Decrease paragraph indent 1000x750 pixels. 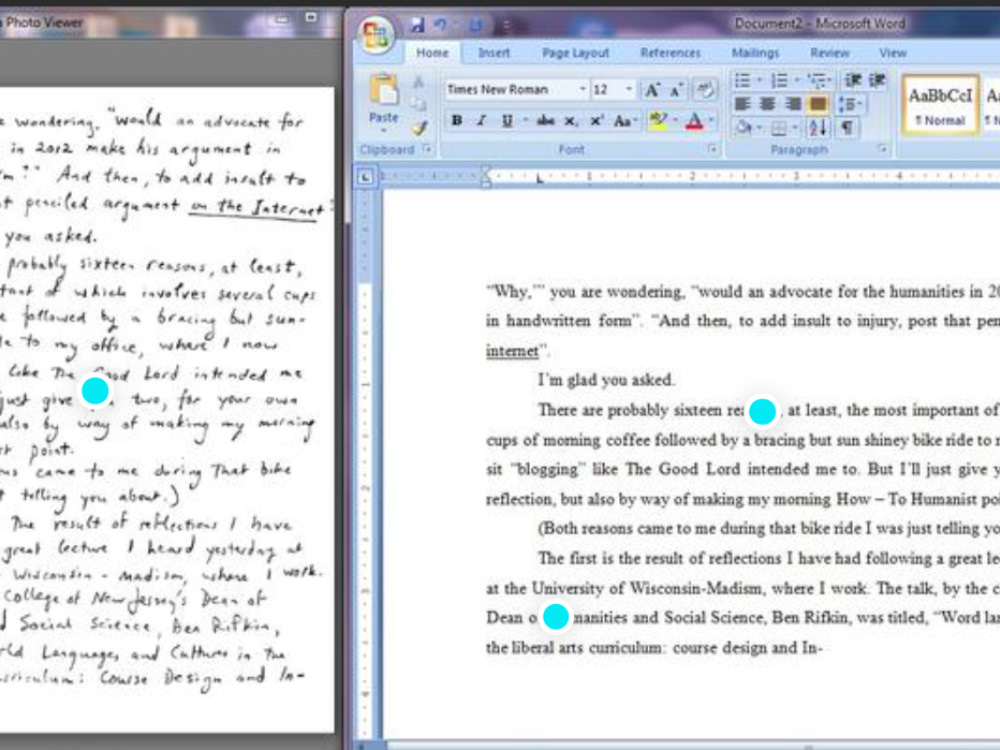tap(853, 80)
